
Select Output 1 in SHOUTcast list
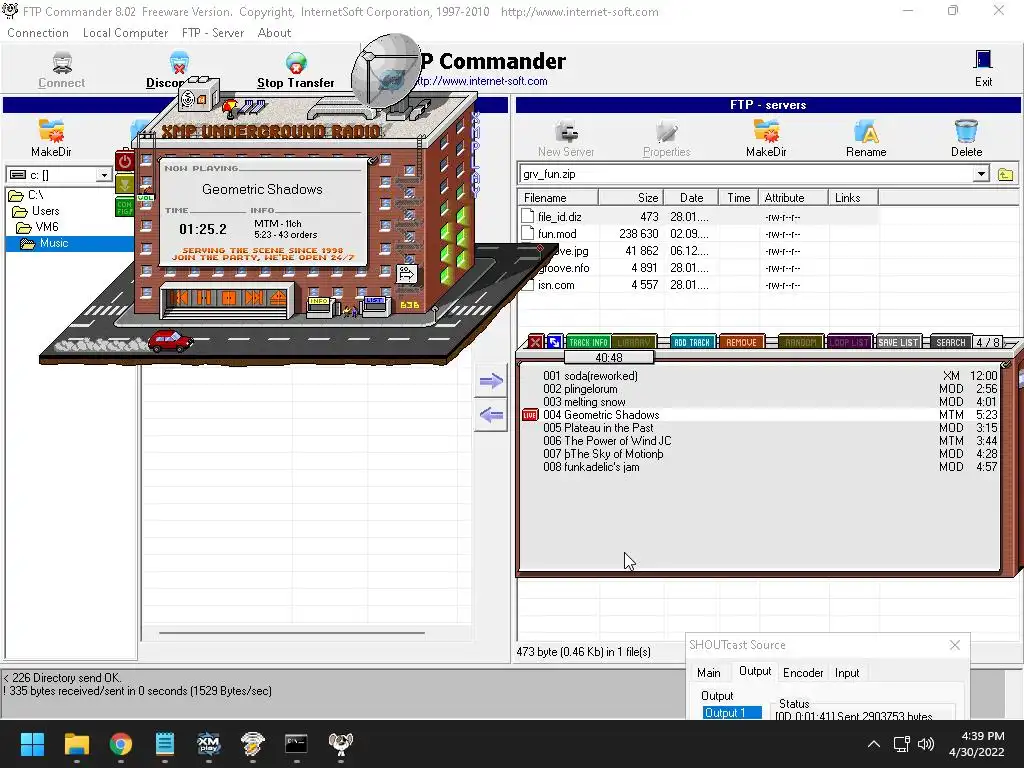click(x=731, y=712)
